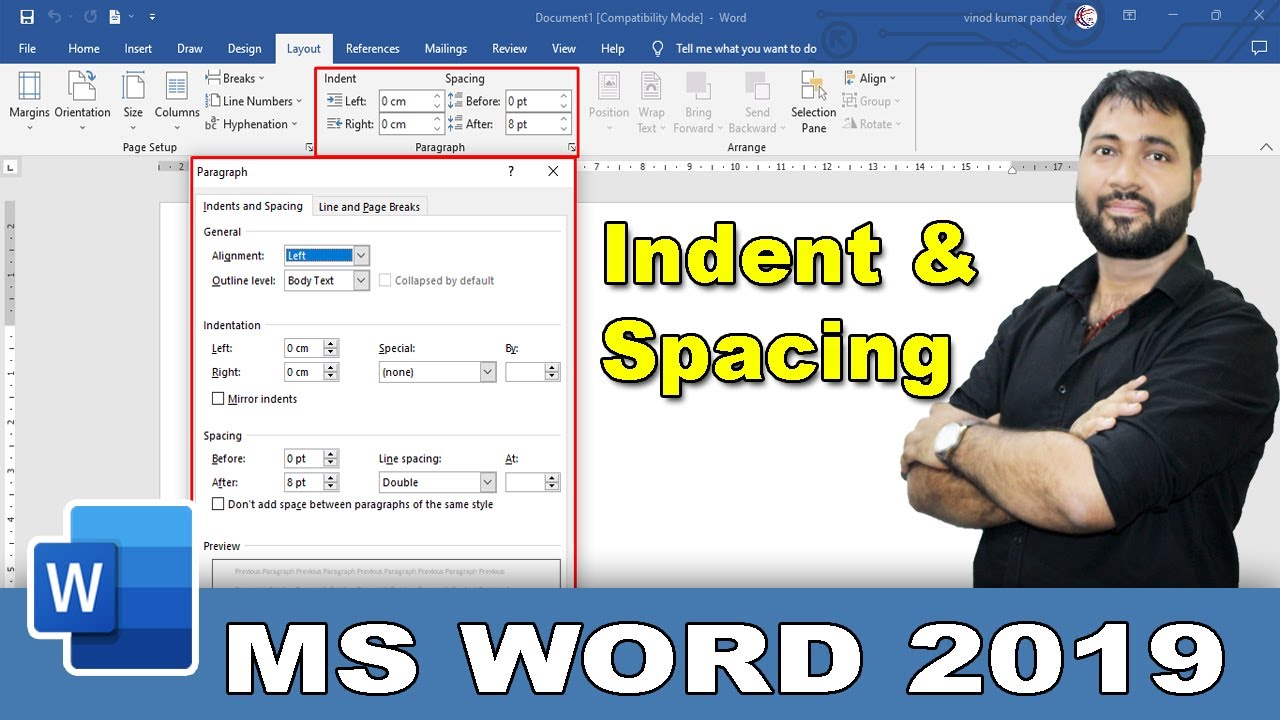Image resolution: width=1280 pixels, height=720 pixels.
Task: Click the Position arrange icon
Action: click(609, 102)
